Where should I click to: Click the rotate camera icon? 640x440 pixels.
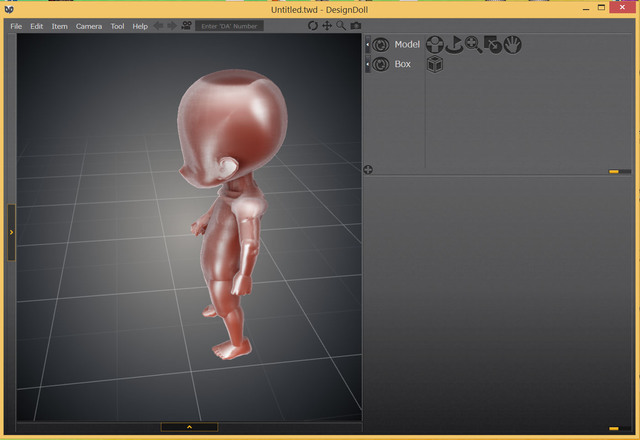(313, 26)
